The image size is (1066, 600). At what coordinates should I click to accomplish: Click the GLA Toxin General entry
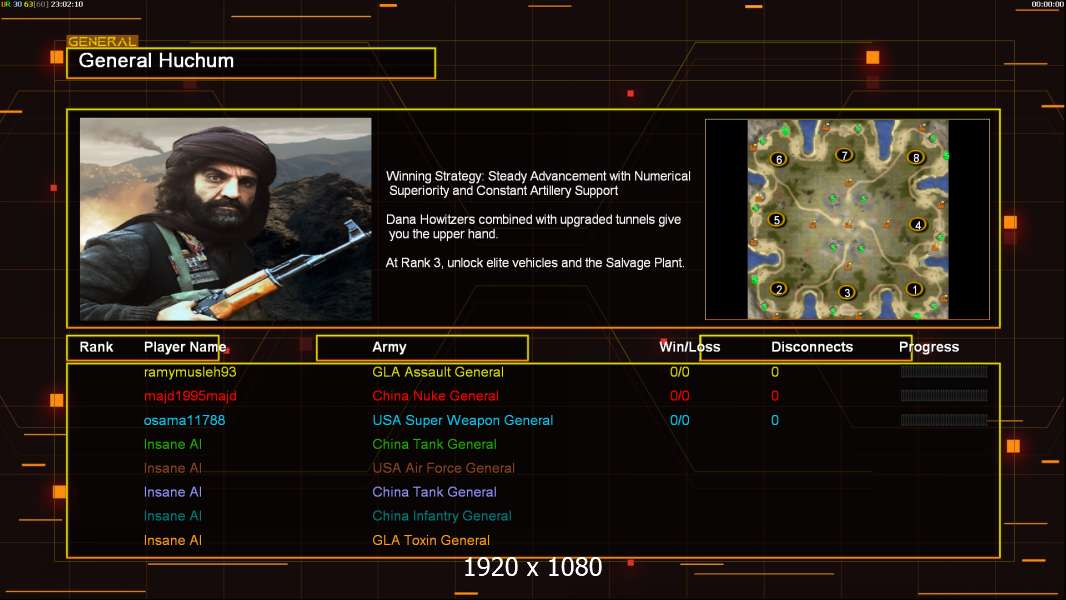(x=430, y=540)
